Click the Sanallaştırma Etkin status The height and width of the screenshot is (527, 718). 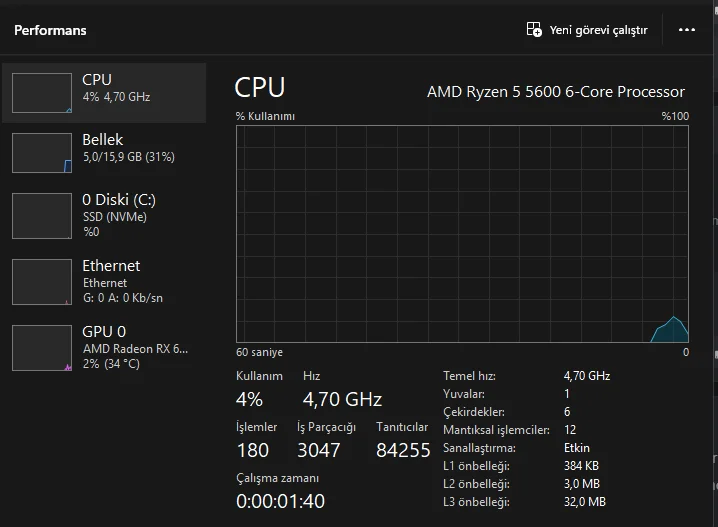[x=577, y=448]
